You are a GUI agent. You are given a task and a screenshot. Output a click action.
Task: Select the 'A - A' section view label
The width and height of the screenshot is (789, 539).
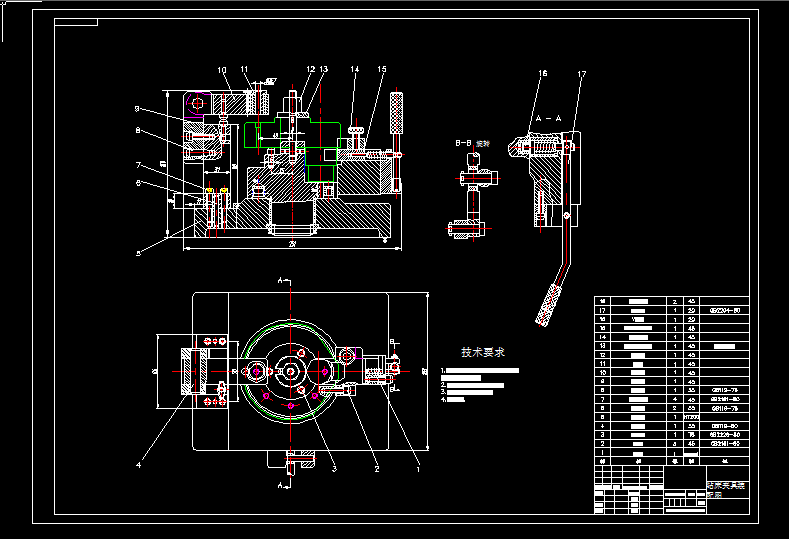coord(548,118)
